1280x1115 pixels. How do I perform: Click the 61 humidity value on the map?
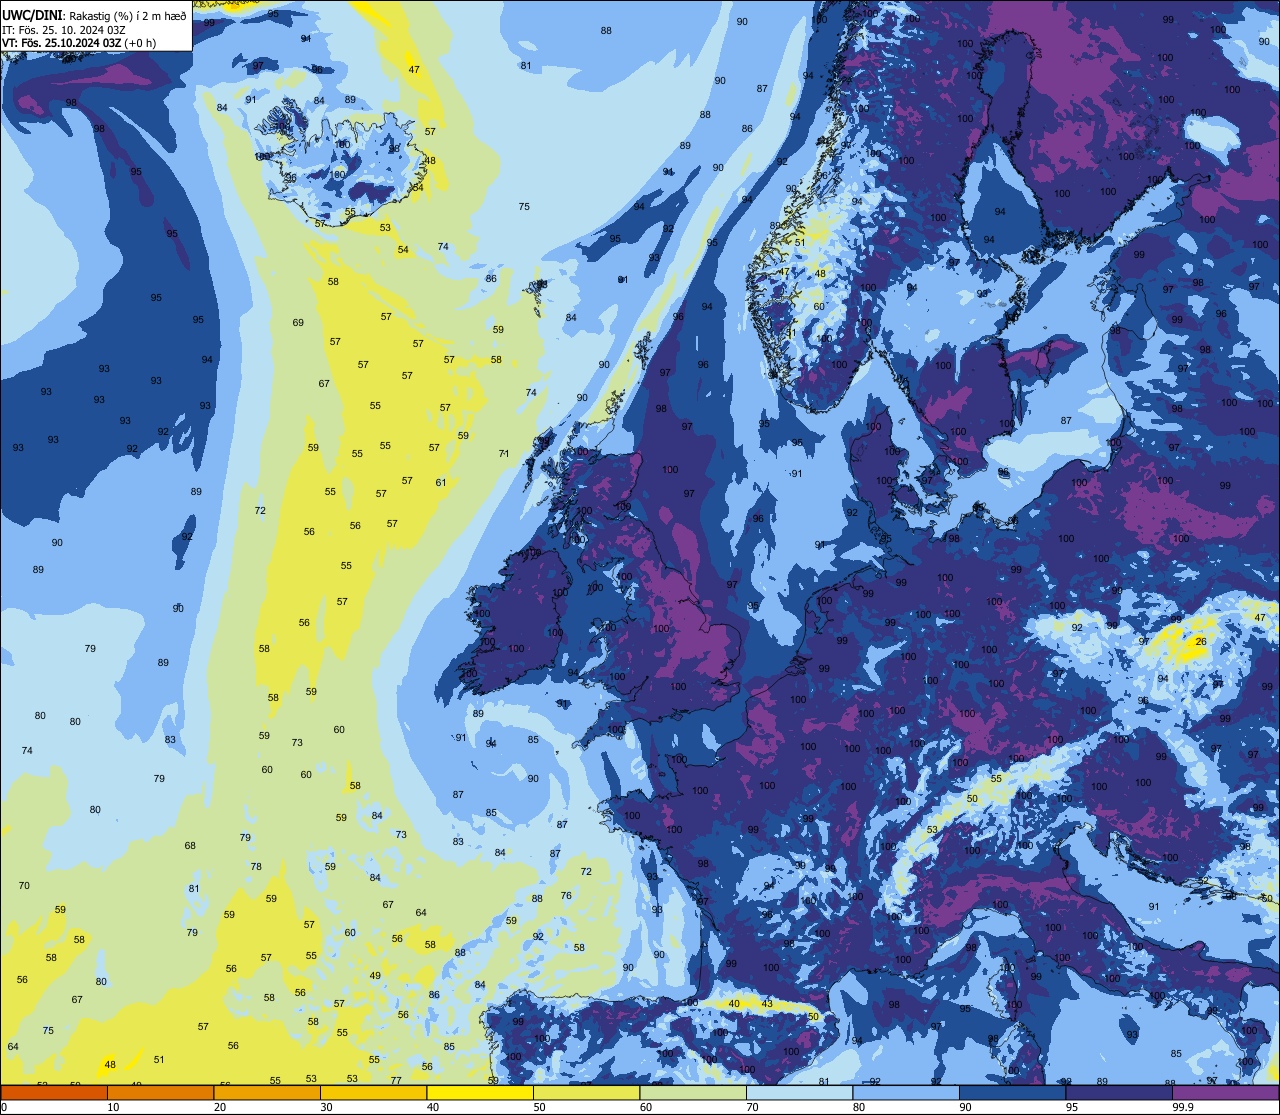tap(441, 483)
